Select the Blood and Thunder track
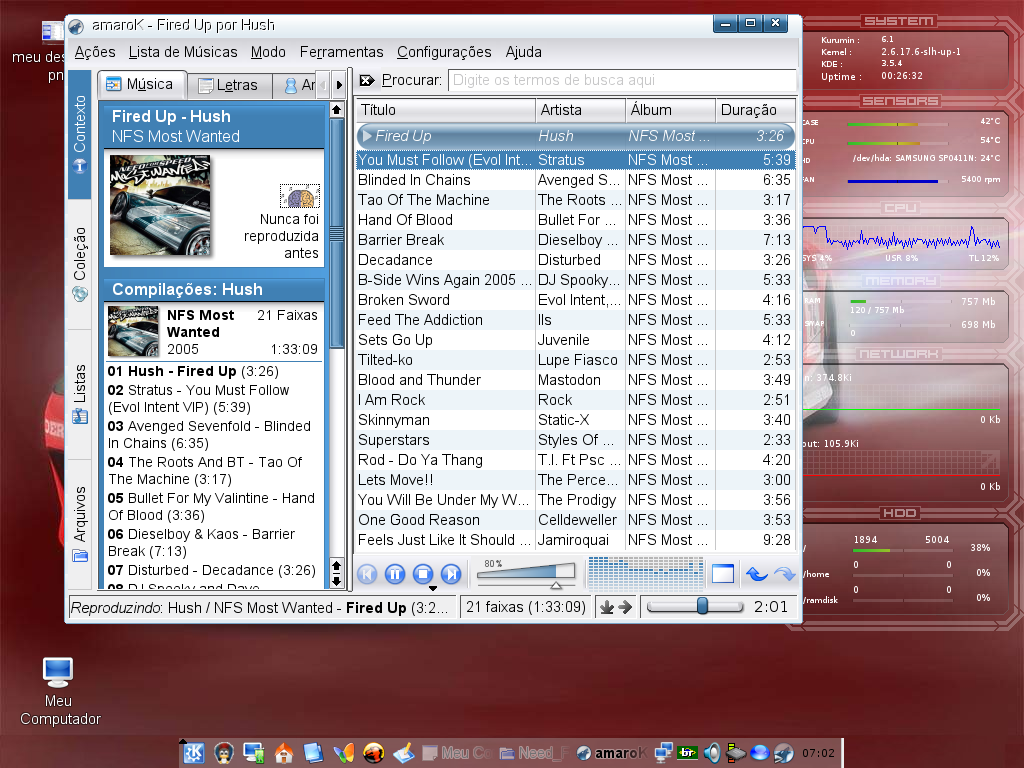This screenshot has height=768, width=1024. (x=575, y=380)
